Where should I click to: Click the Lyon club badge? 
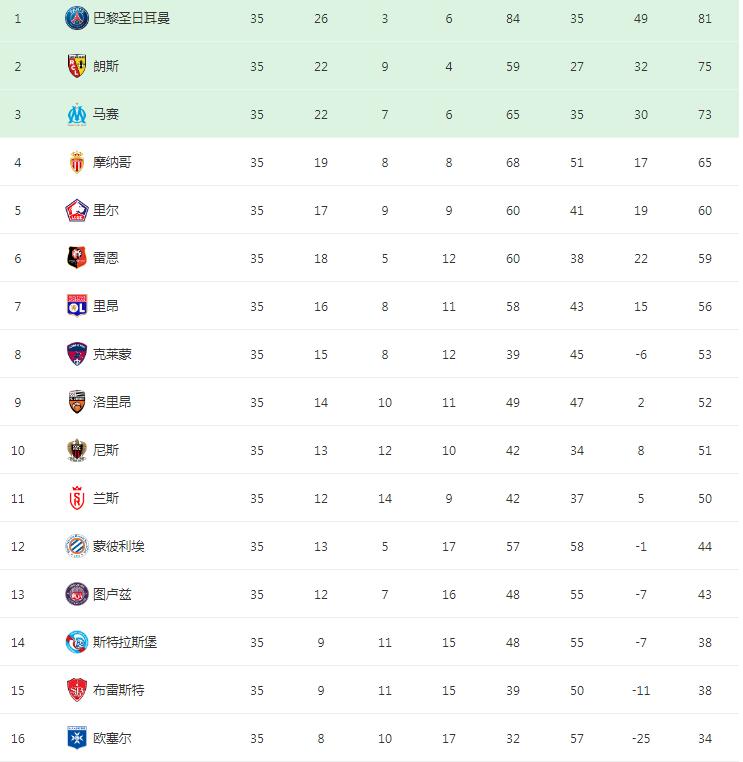click(77, 306)
